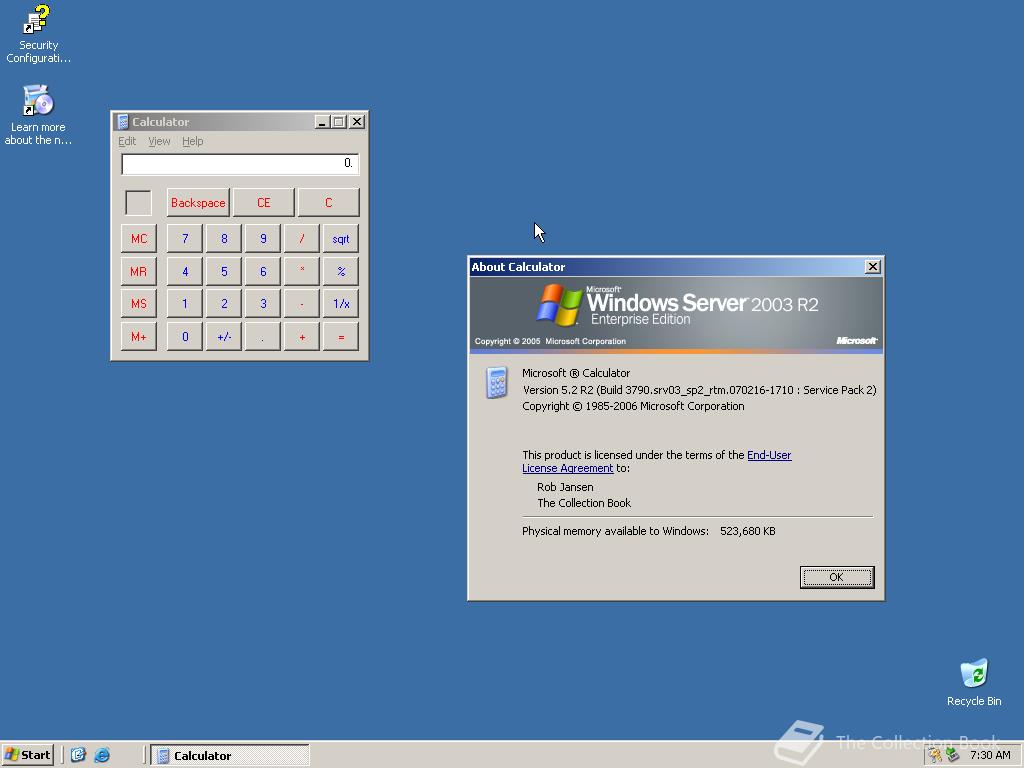
Task: Click the sqrt button
Action: 341,238
